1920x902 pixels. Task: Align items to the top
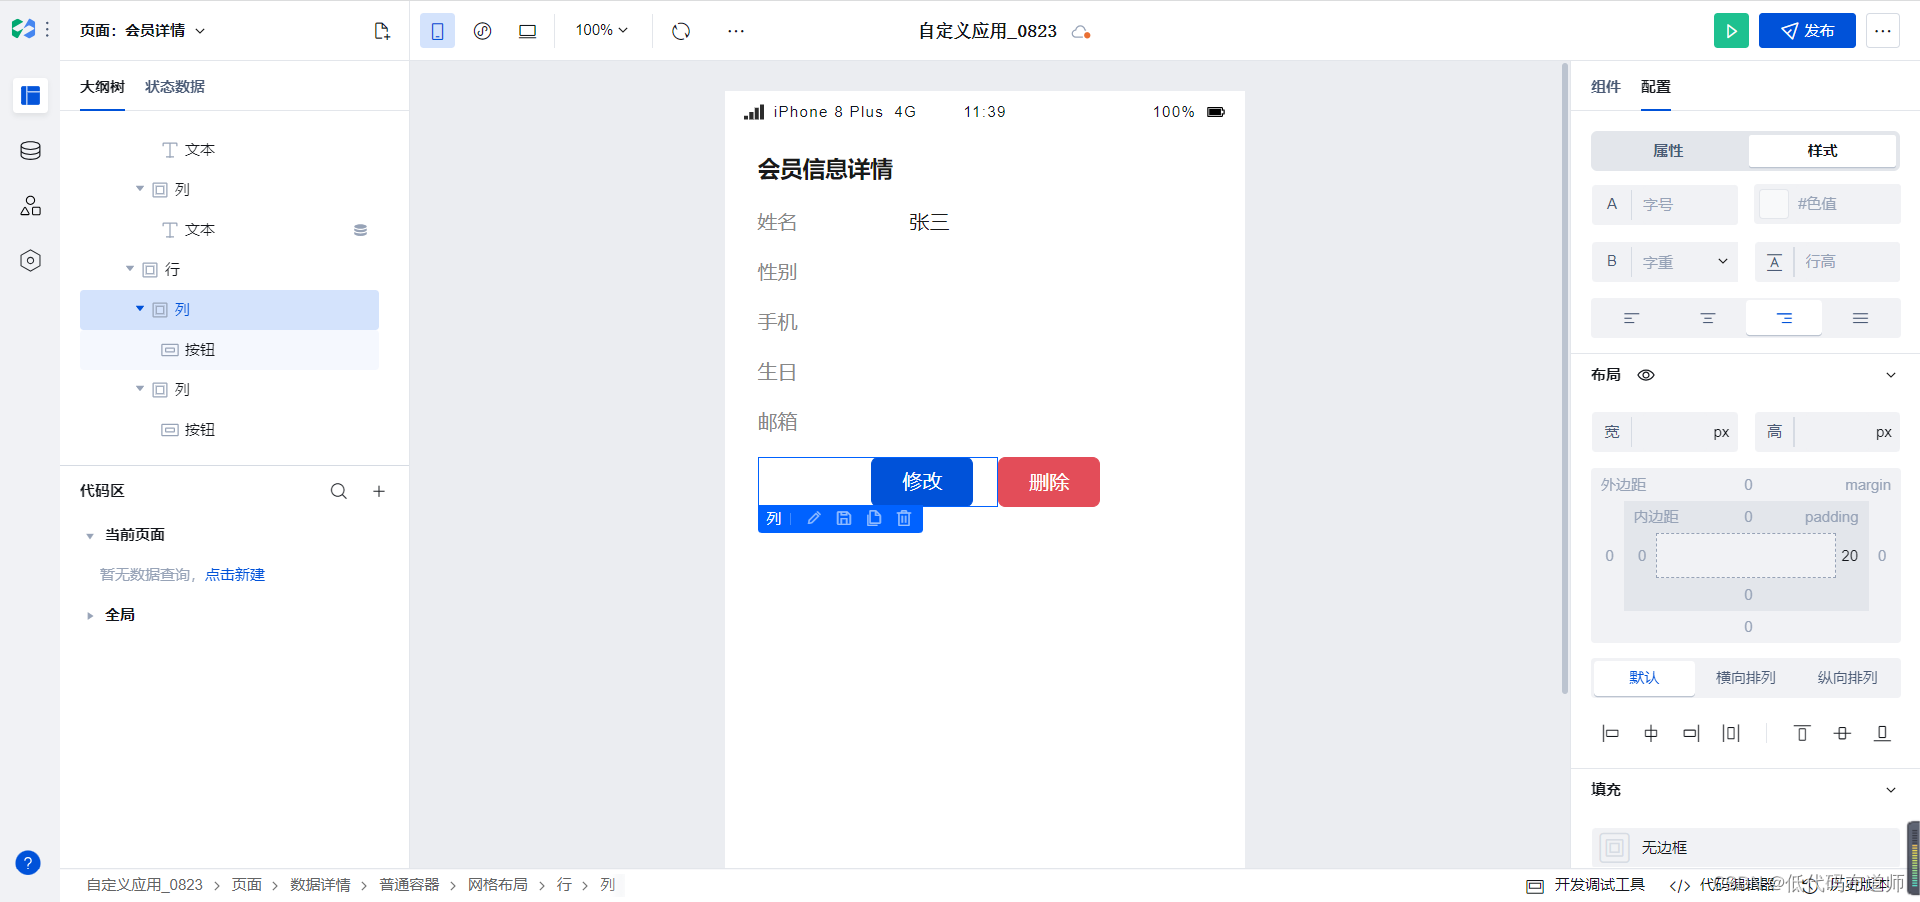pyautogui.click(x=1802, y=733)
